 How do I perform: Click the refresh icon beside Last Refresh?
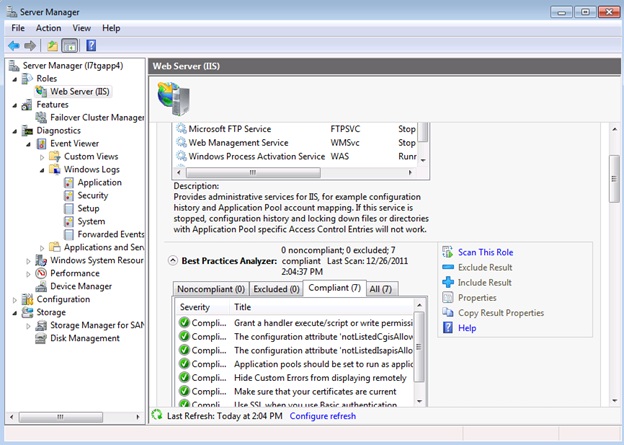click(157, 415)
